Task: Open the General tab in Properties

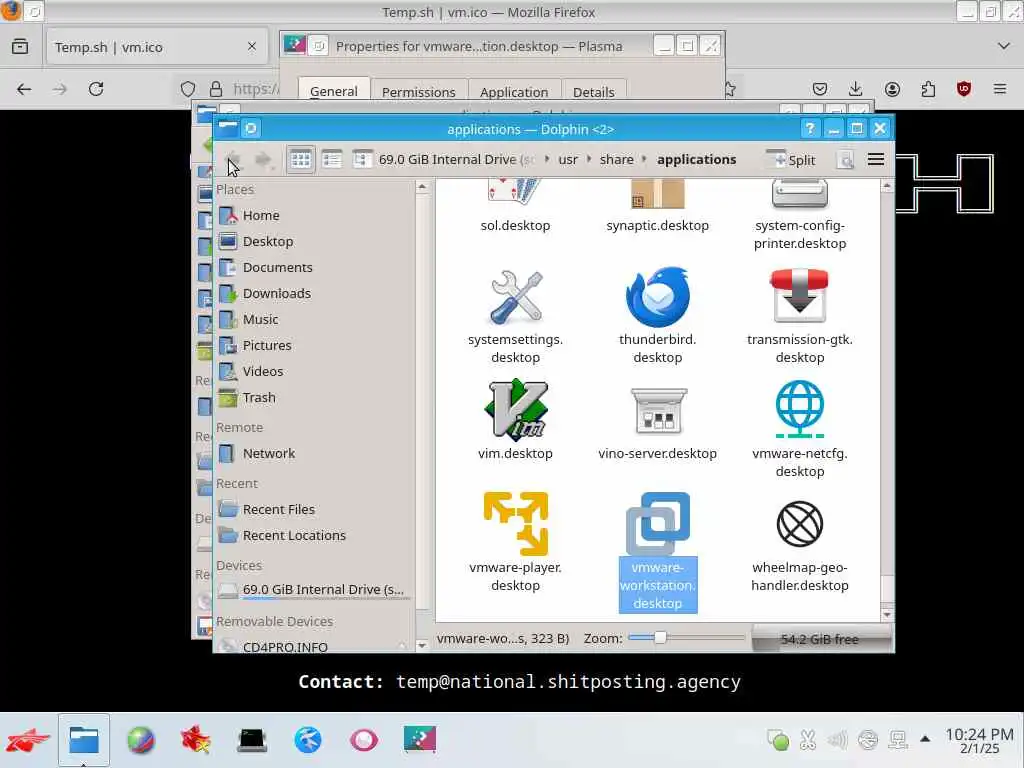Action: pyautogui.click(x=334, y=91)
